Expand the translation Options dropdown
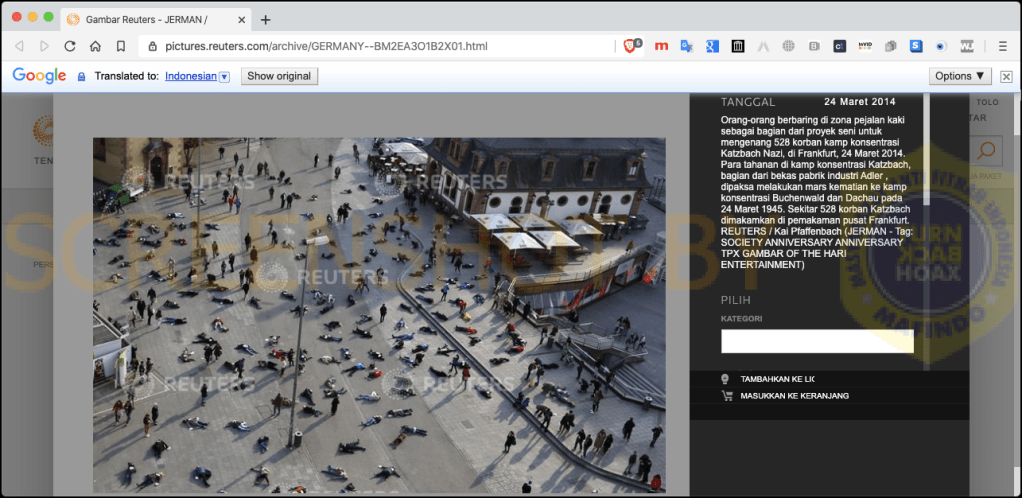Image resolution: width=1022 pixels, height=498 pixels. [x=960, y=76]
